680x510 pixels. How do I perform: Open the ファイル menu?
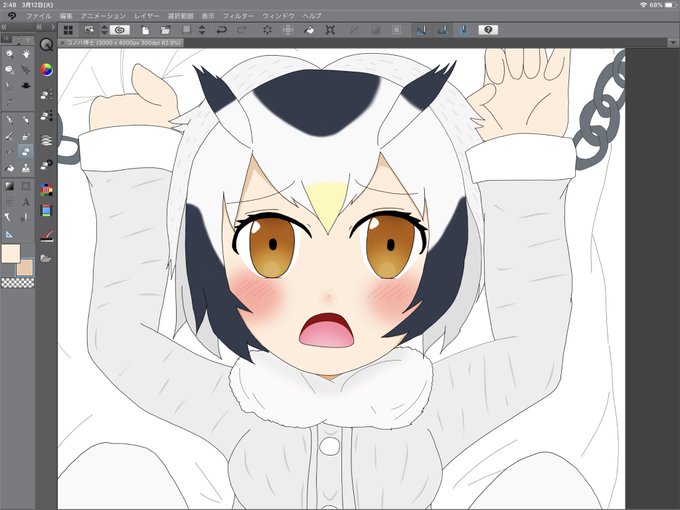(39, 16)
